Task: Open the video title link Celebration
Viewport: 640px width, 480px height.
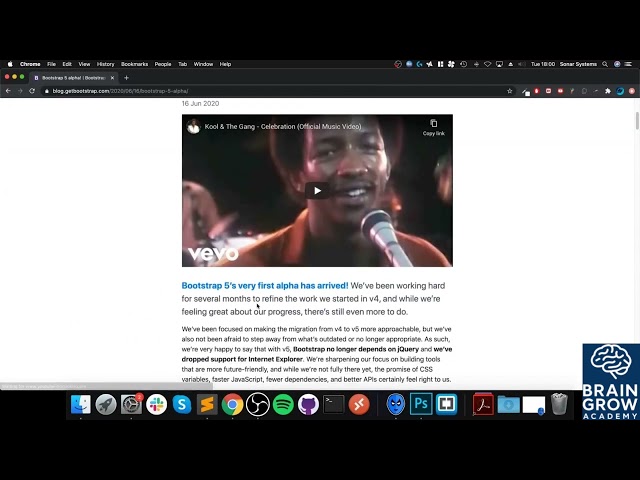Action: (283, 127)
